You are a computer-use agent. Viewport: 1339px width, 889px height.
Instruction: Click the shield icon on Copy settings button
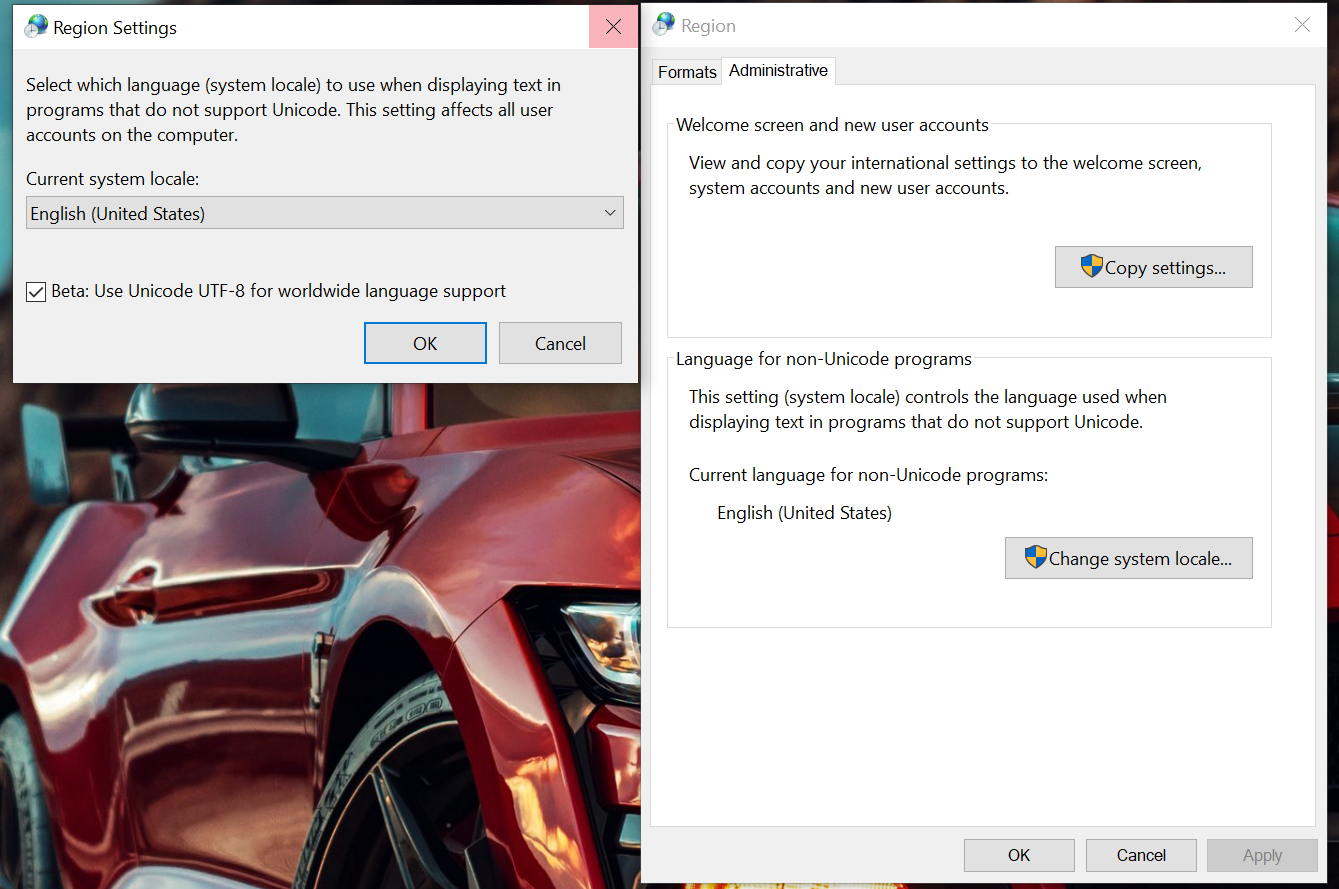coord(1091,266)
